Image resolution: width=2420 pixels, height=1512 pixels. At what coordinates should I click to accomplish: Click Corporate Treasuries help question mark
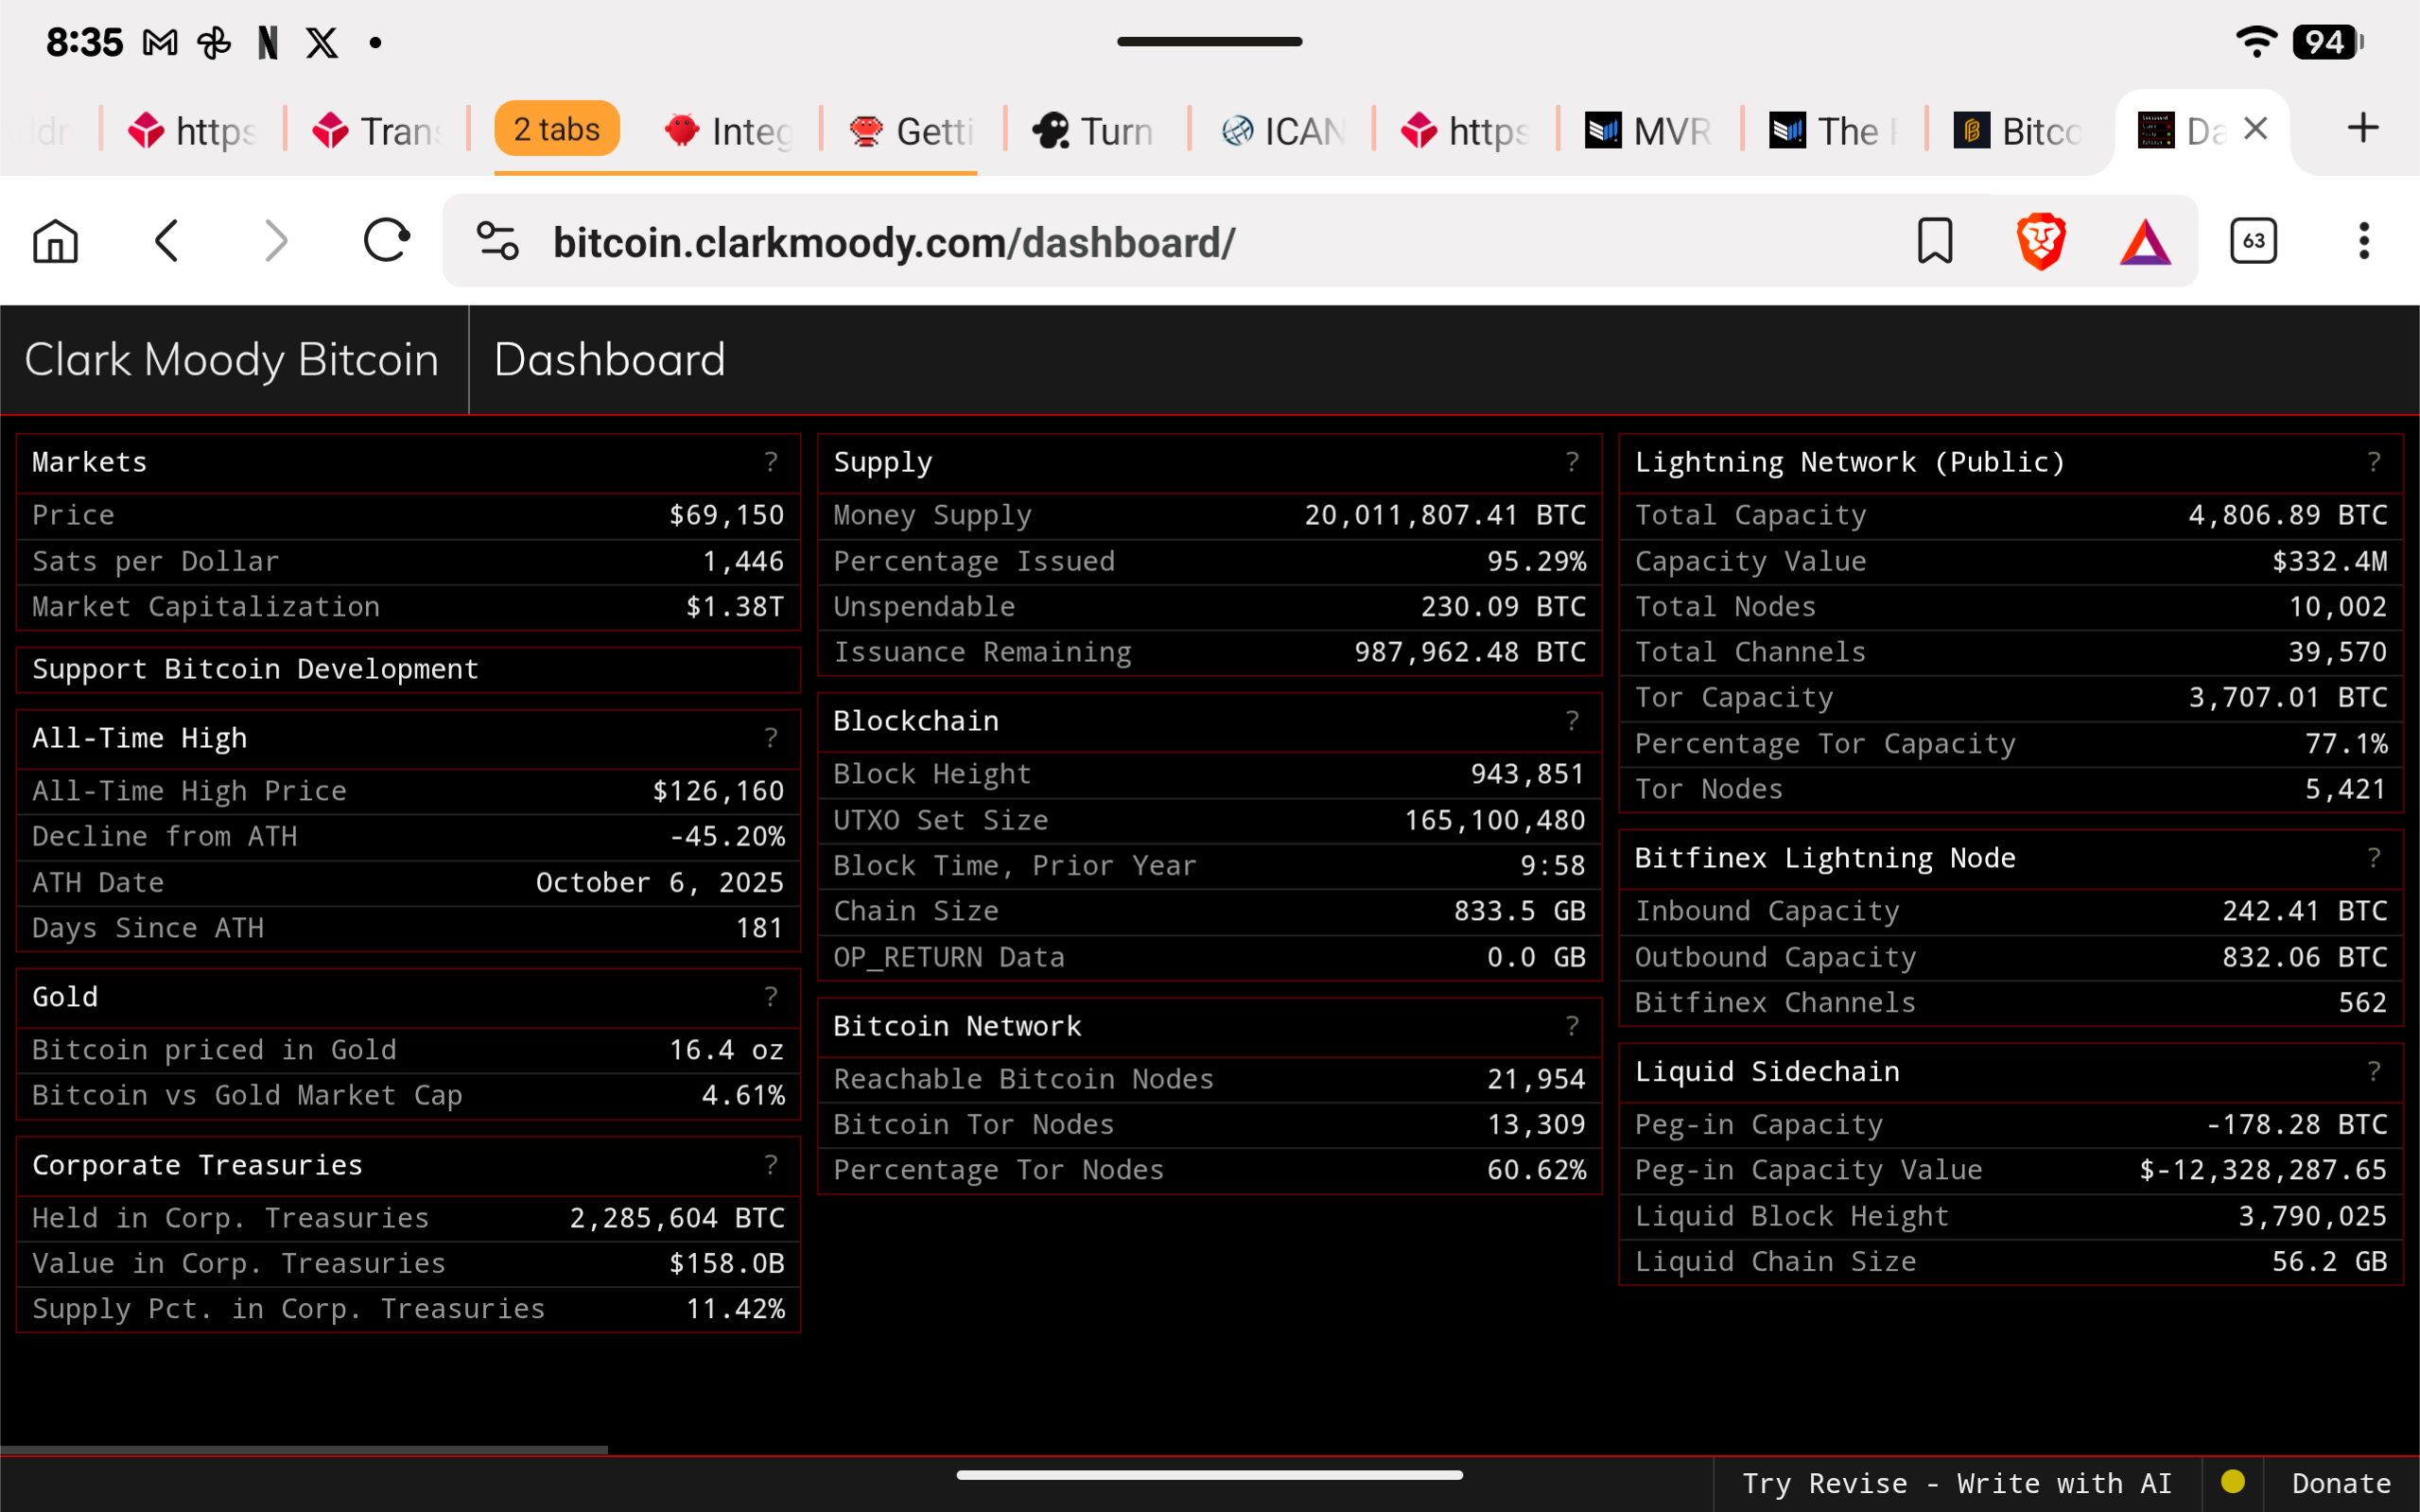[x=771, y=1165]
